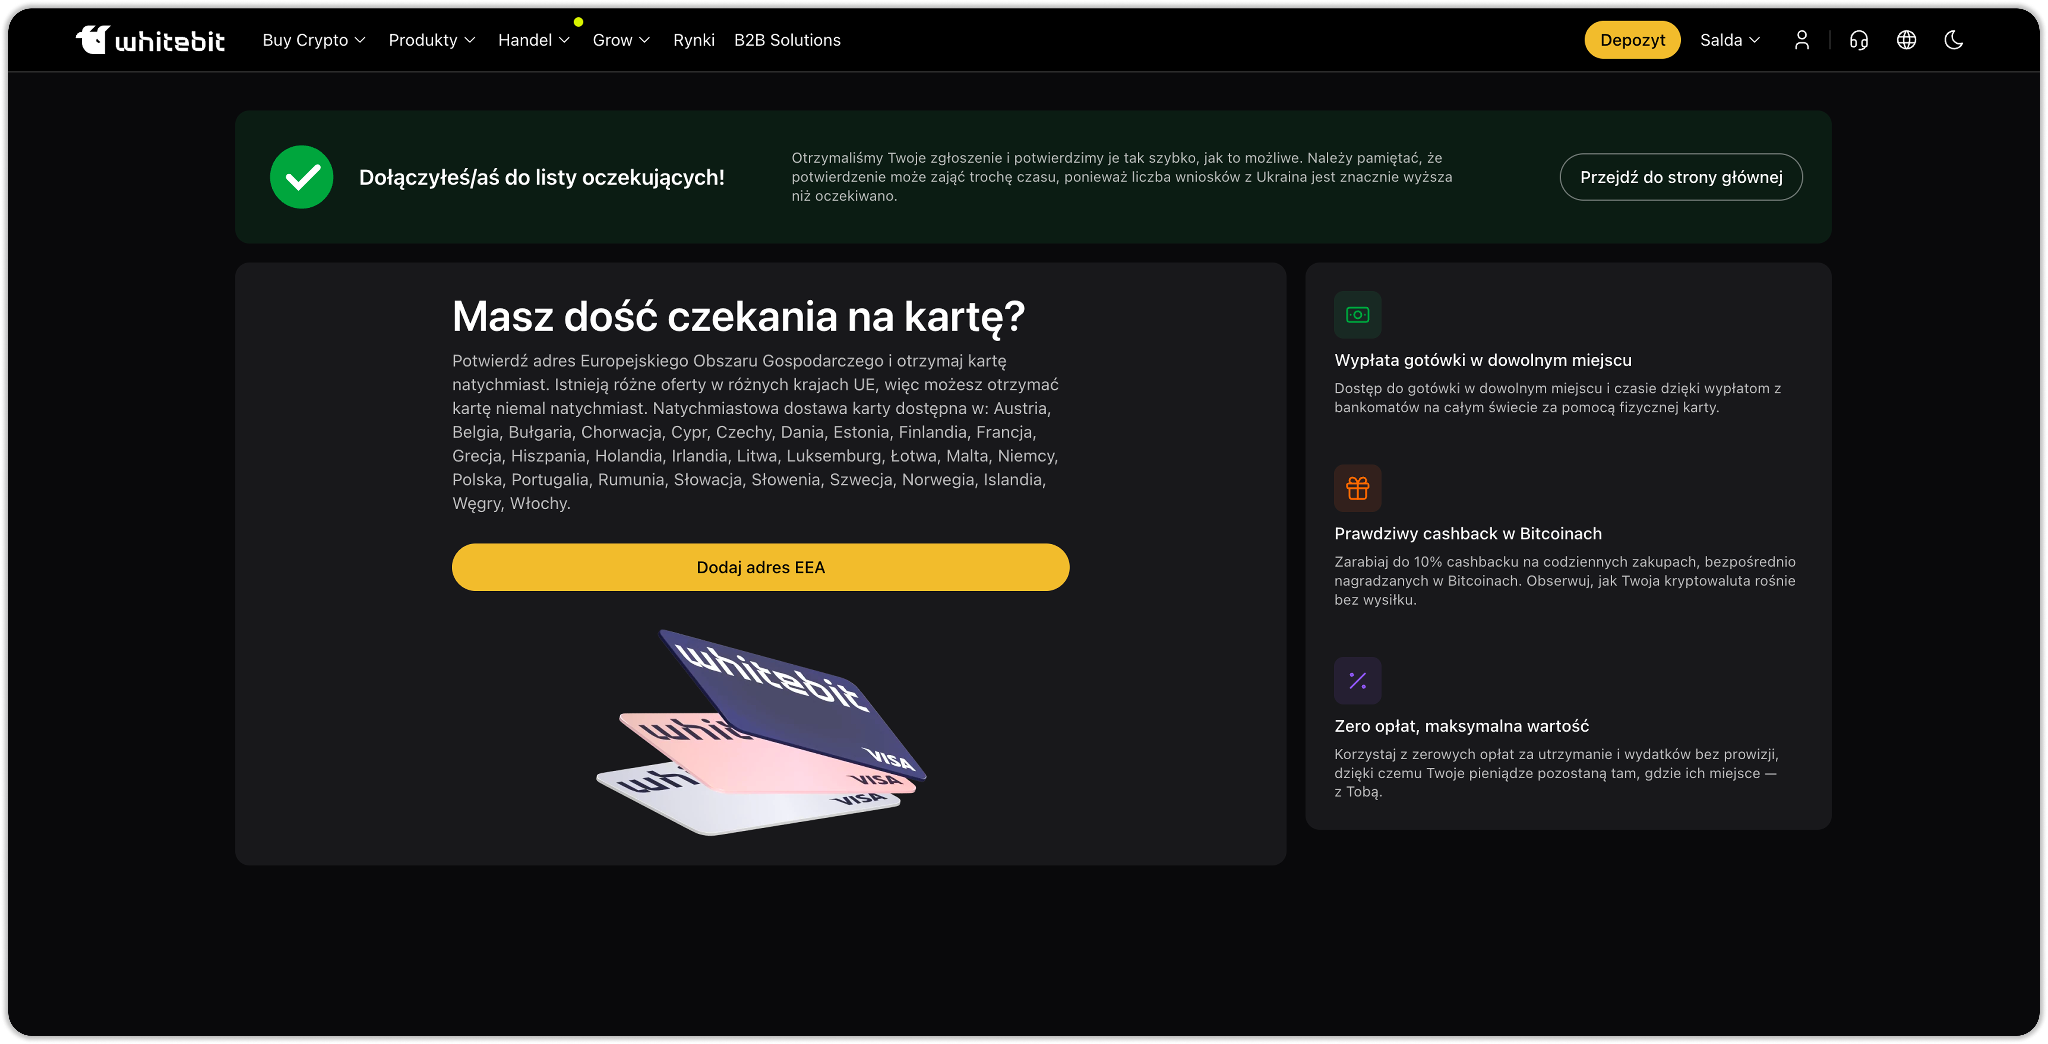
Task: Expand the Grow dropdown
Action: [621, 40]
